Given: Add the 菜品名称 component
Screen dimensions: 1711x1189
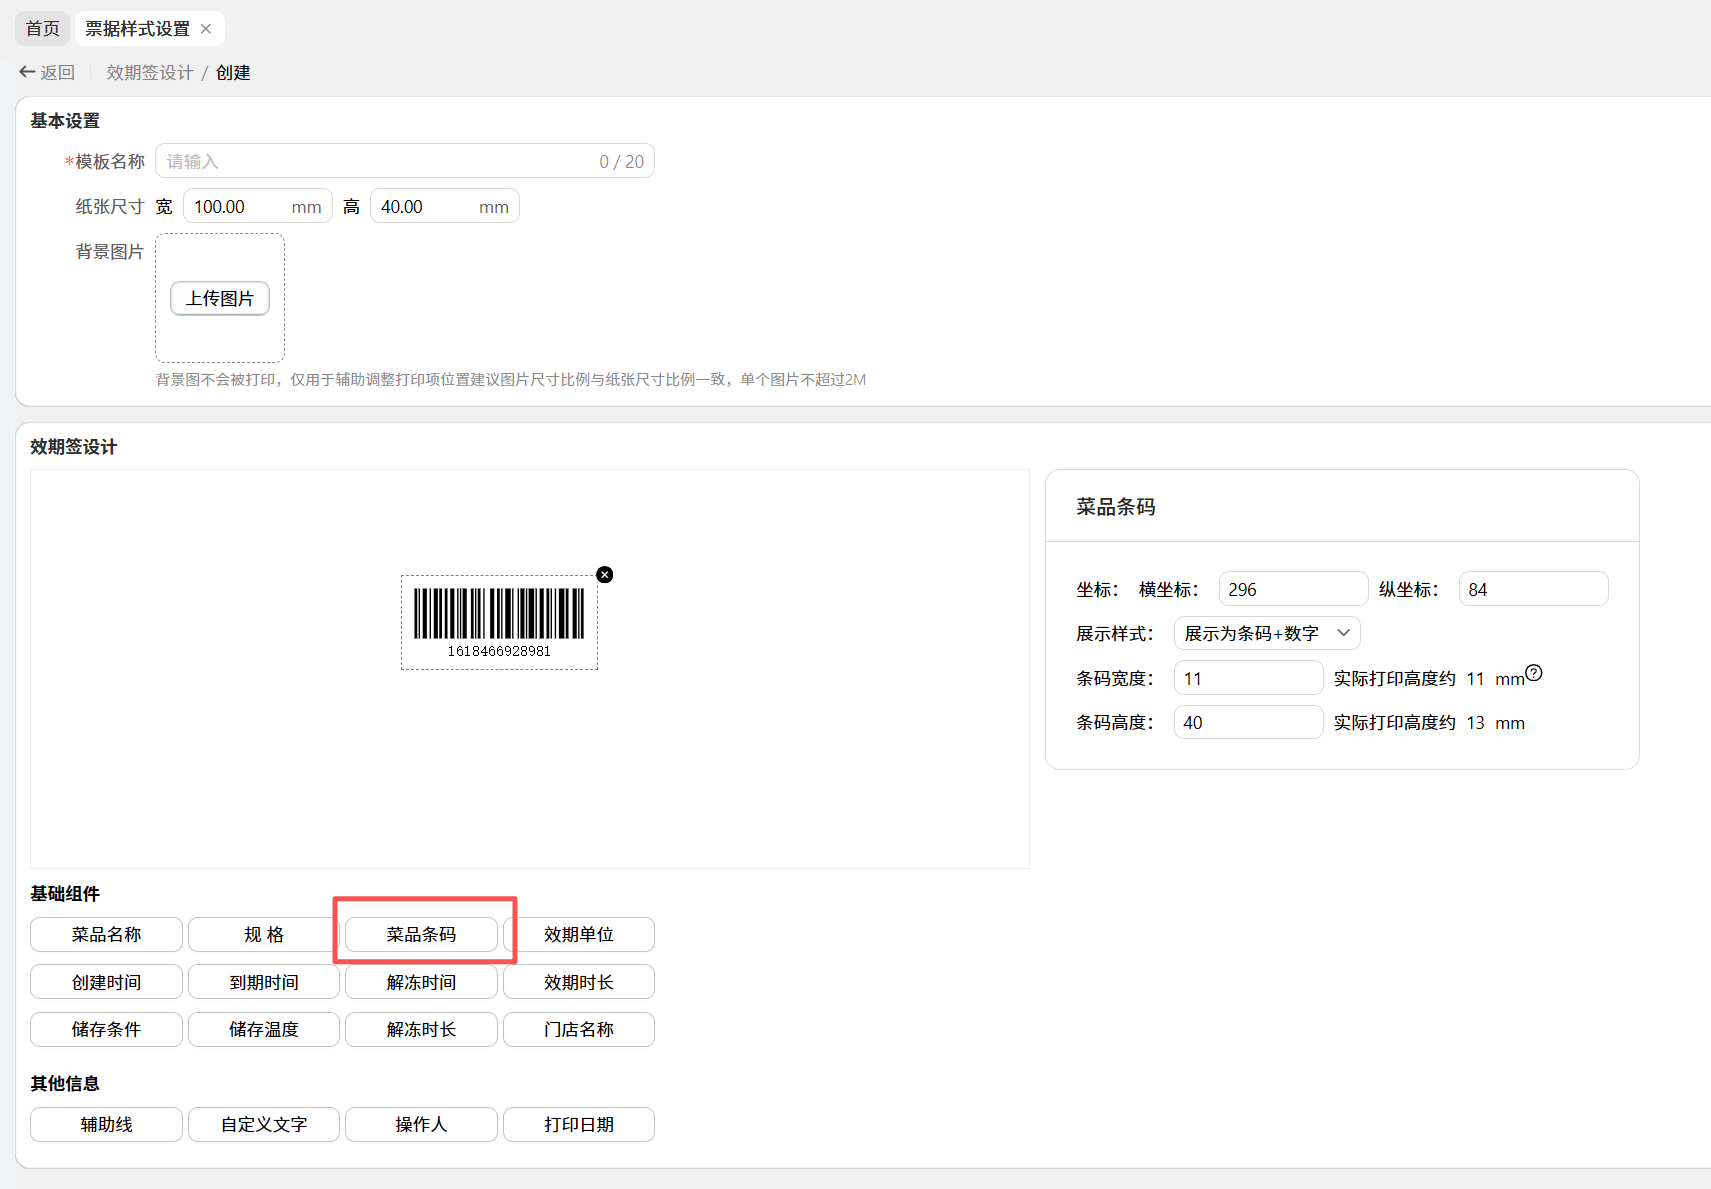Looking at the screenshot, I should 106,934.
